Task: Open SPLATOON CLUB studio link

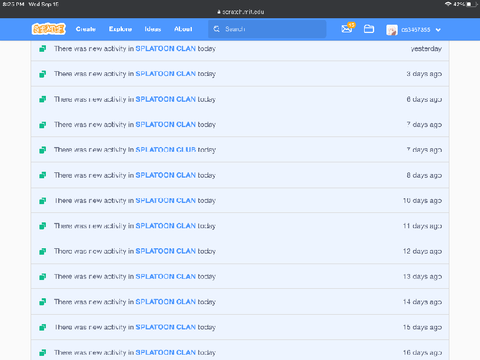Action: pos(166,150)
